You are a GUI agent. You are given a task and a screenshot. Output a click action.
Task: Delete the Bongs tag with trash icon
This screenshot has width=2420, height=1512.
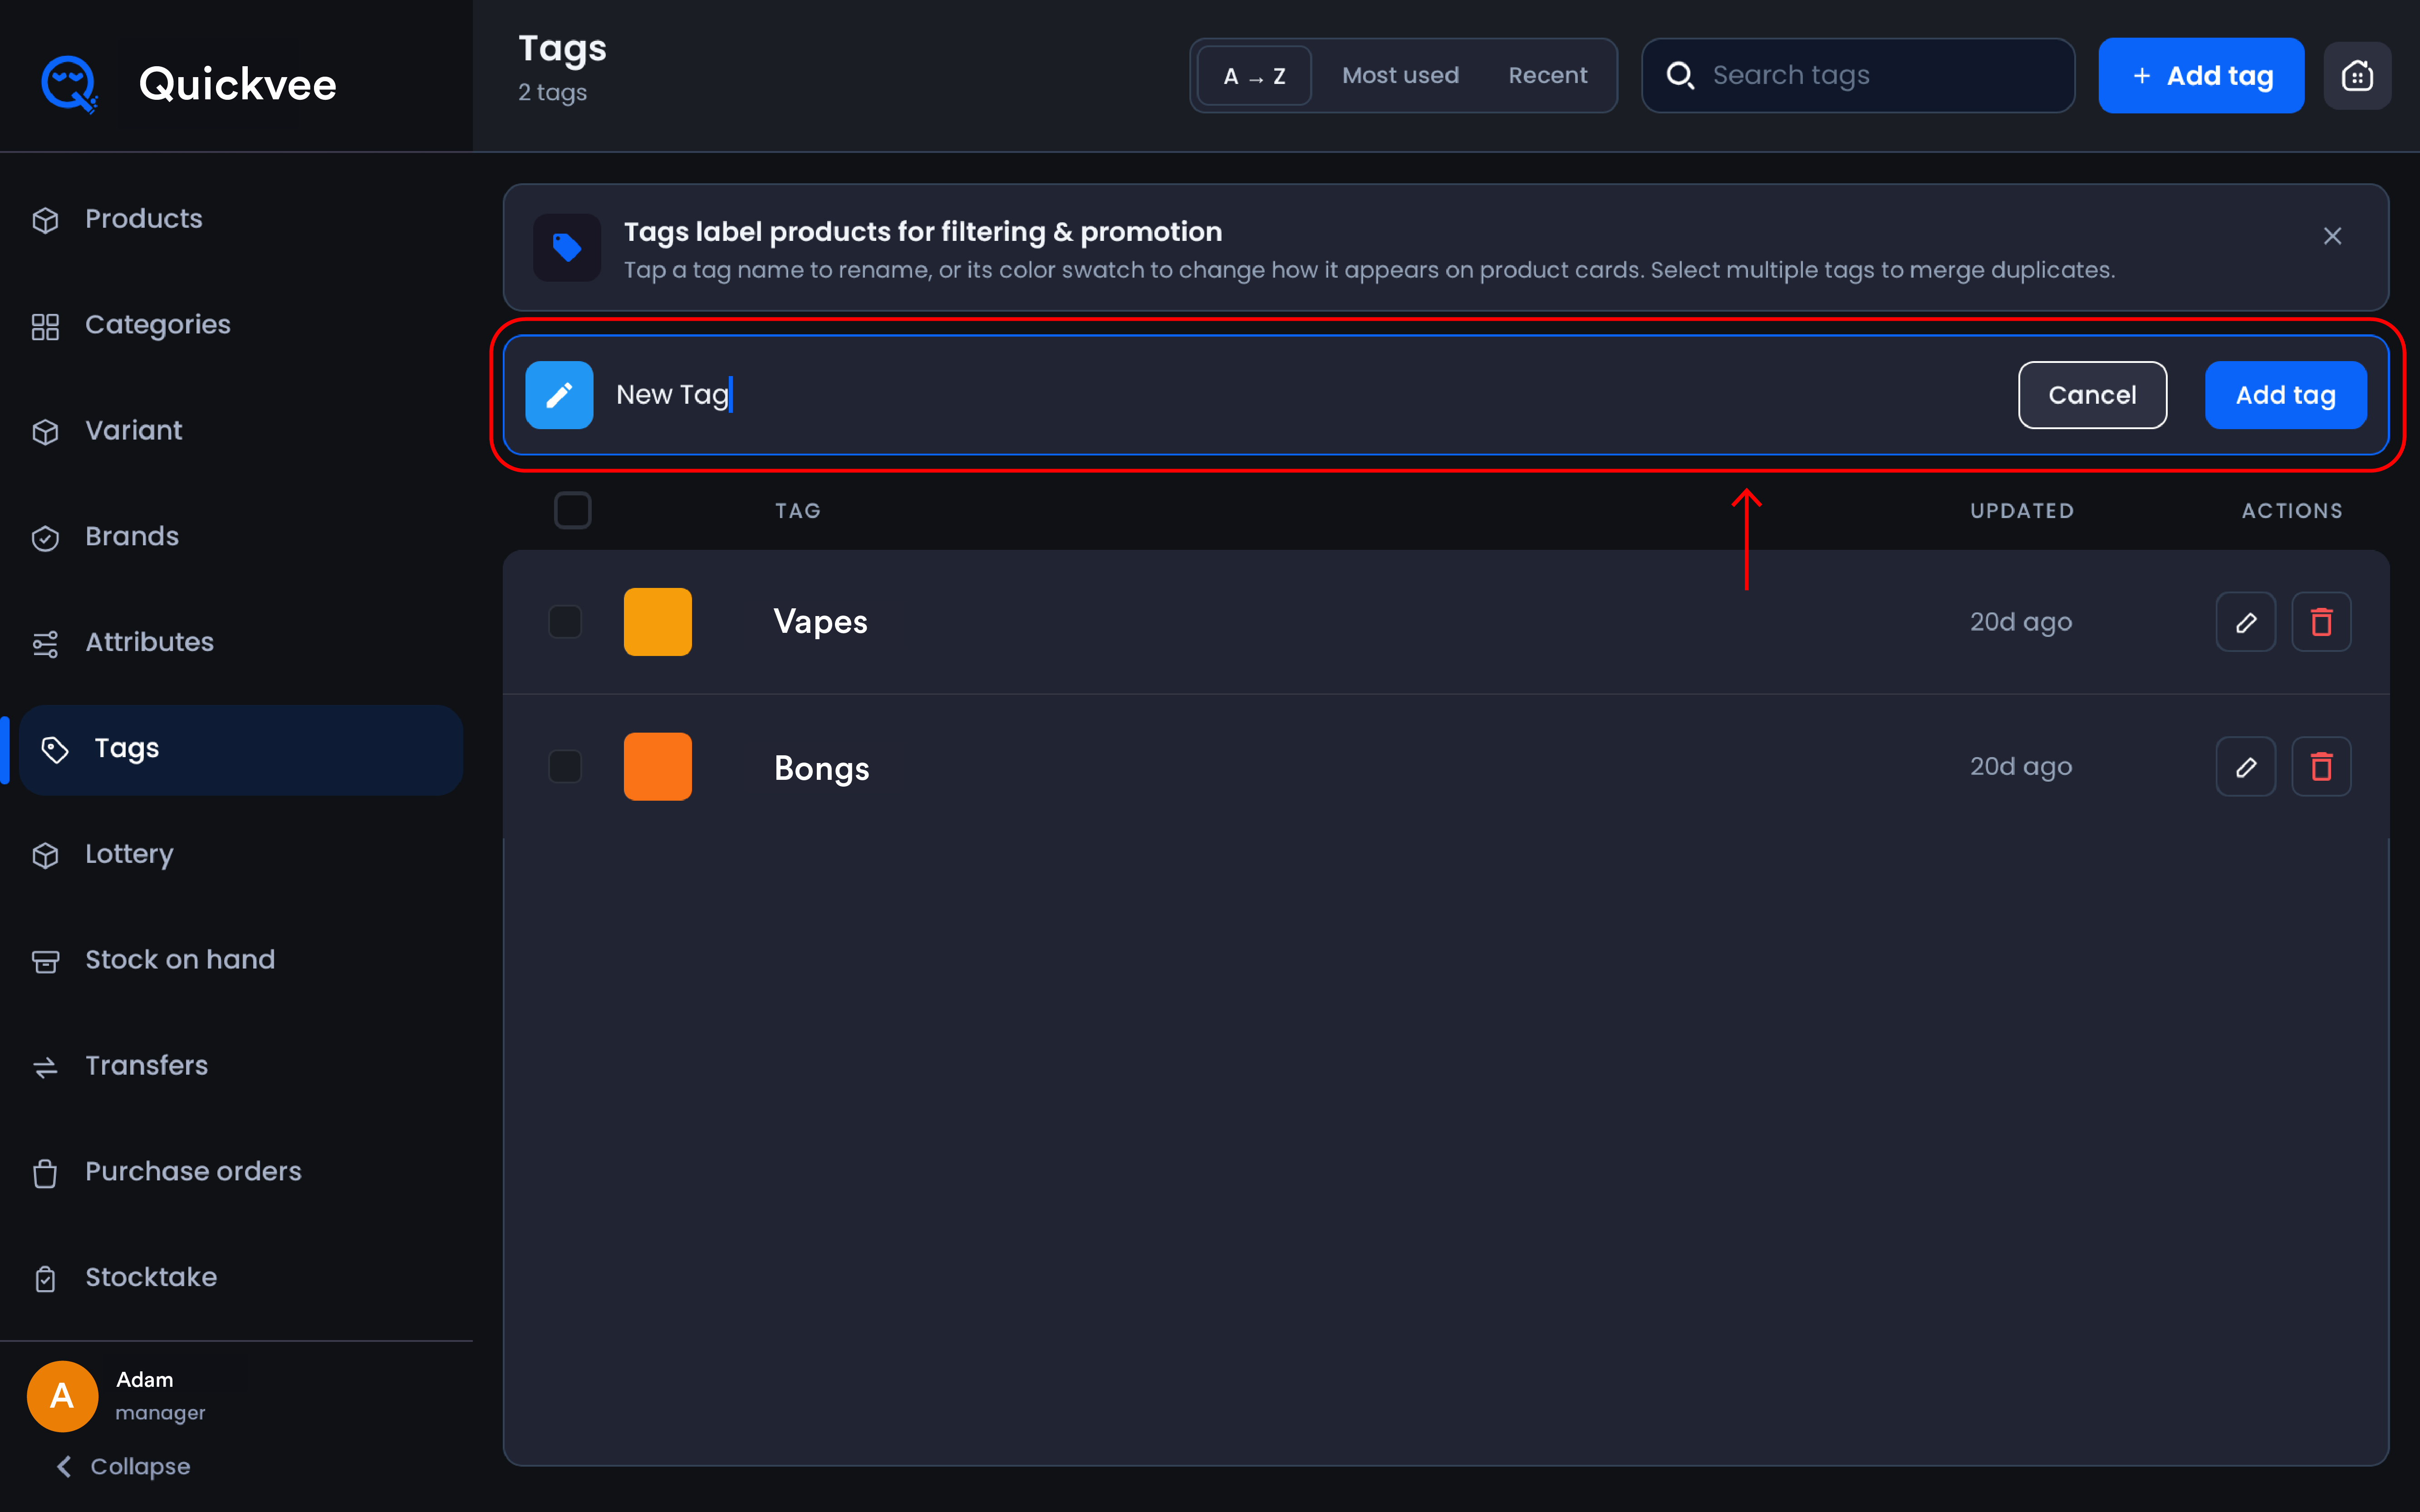click(x=2321, y=767)
